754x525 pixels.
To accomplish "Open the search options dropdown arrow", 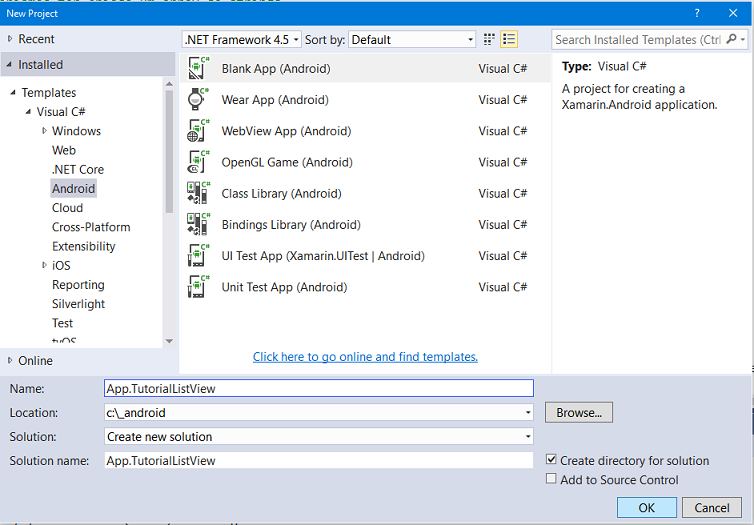I will [743, 39].
